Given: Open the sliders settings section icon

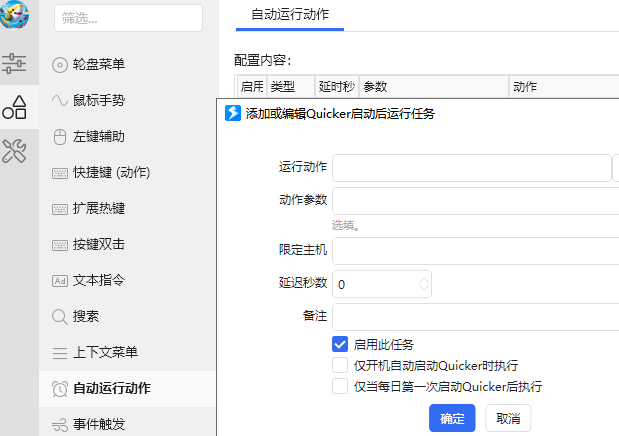Looking at the screenshot, I should 14,64.
